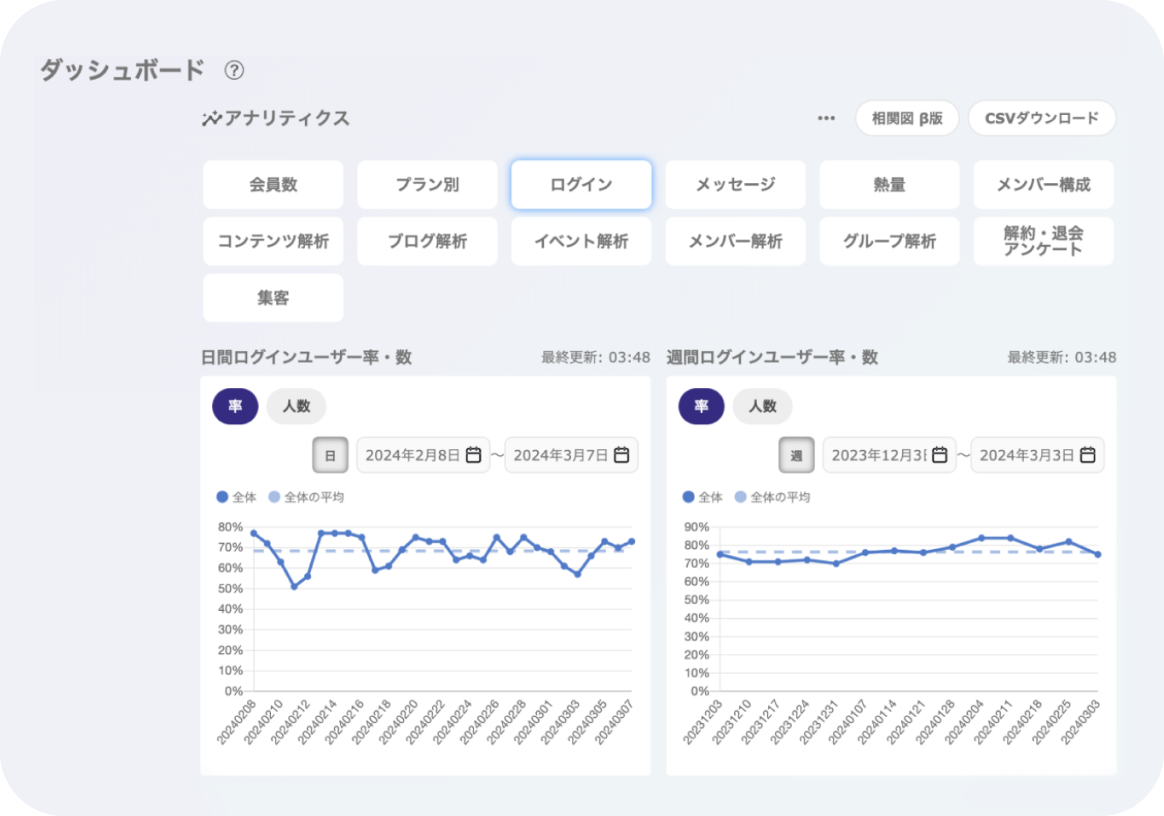
Task: Open calendar icon for 2024年2月8日 start date
Action: point(473,455)
